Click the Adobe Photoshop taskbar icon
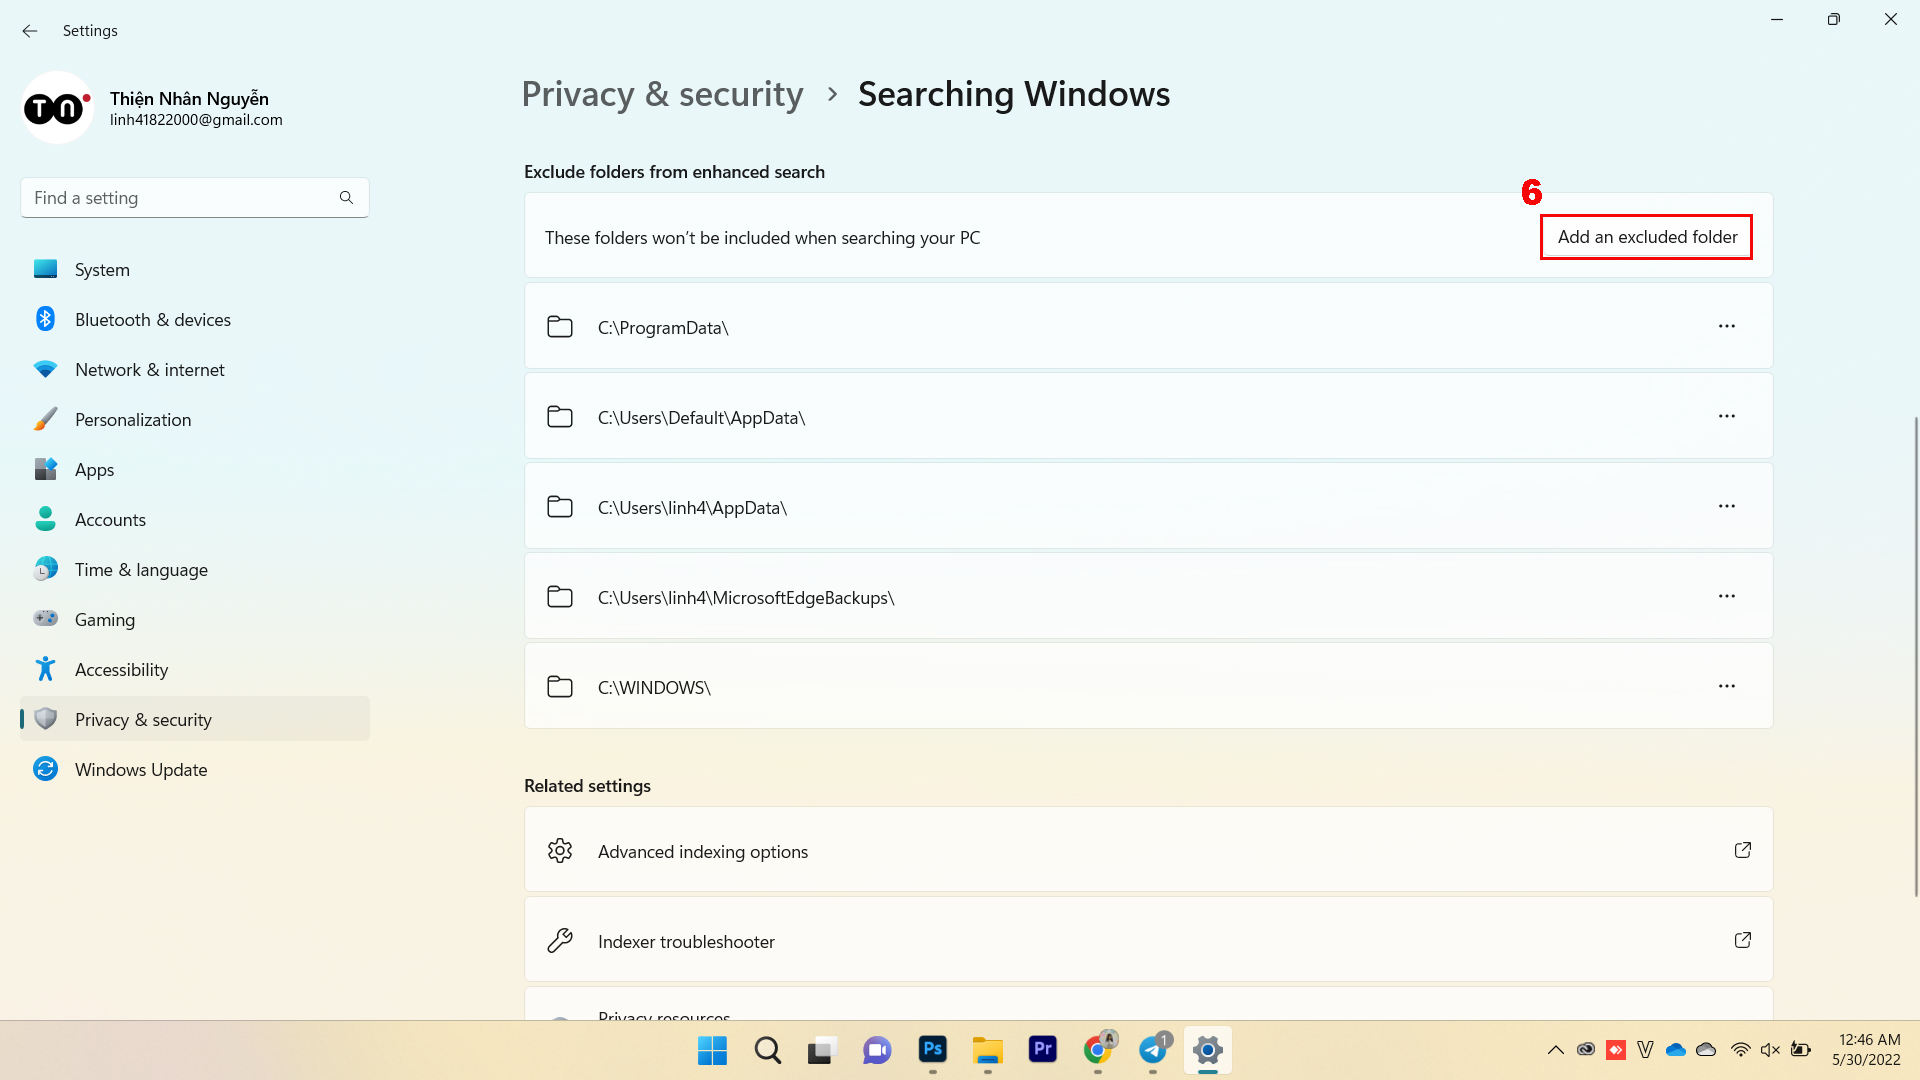The image size is (1920, 1080). coord(934,1050)
